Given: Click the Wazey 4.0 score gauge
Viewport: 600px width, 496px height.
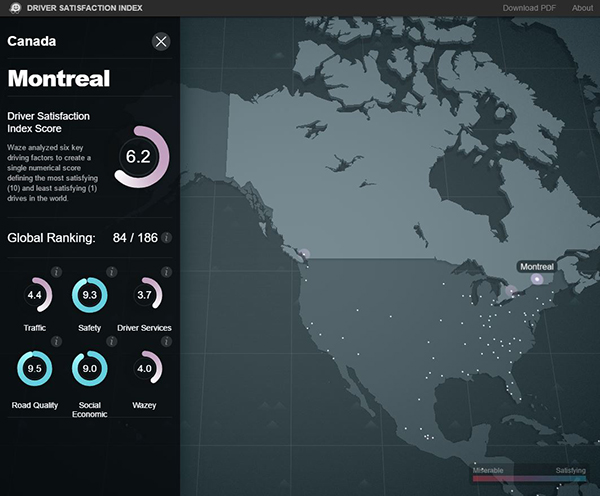Looking at the screenshot, I should coord(145,368).
